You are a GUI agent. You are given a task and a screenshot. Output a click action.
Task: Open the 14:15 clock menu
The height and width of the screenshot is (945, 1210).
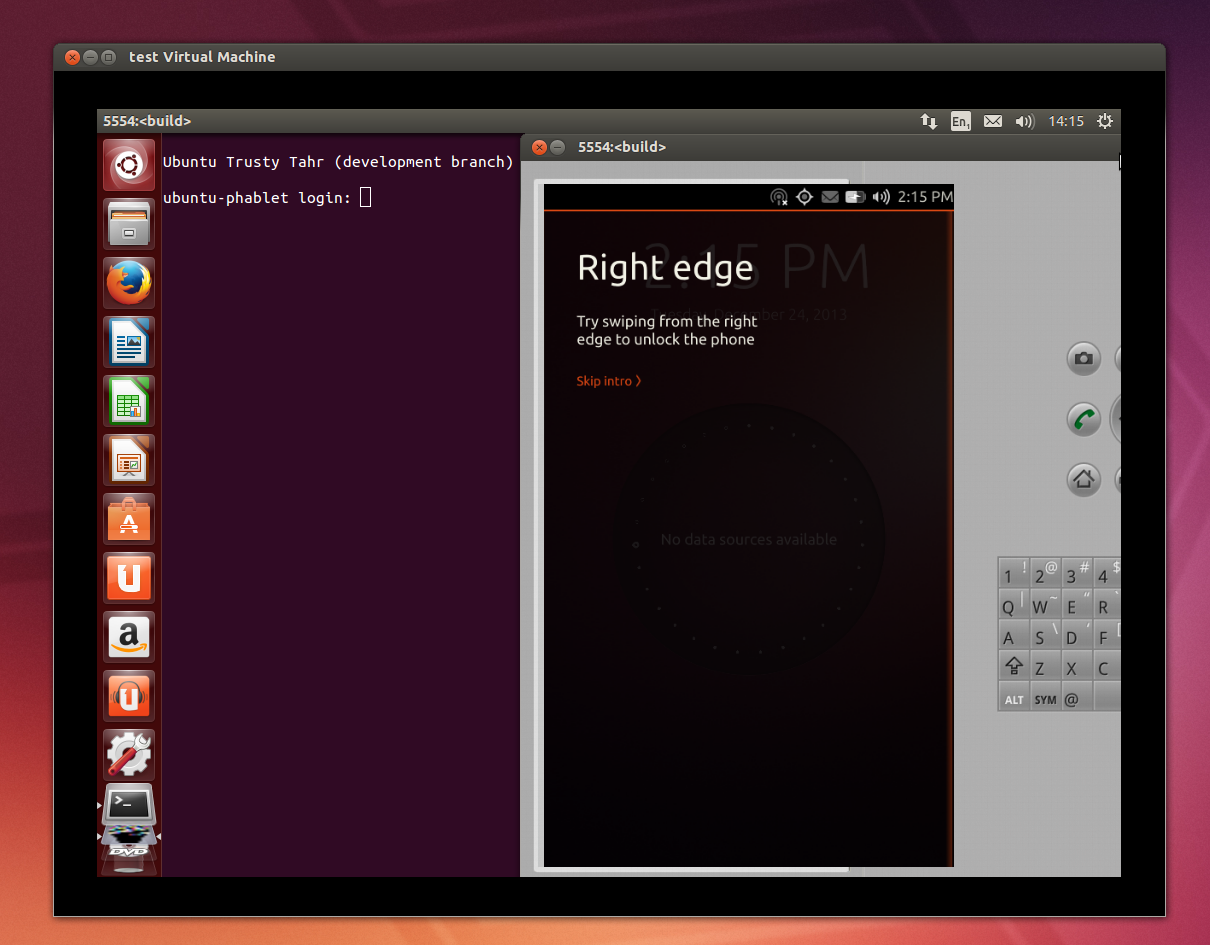point(1065,121)
